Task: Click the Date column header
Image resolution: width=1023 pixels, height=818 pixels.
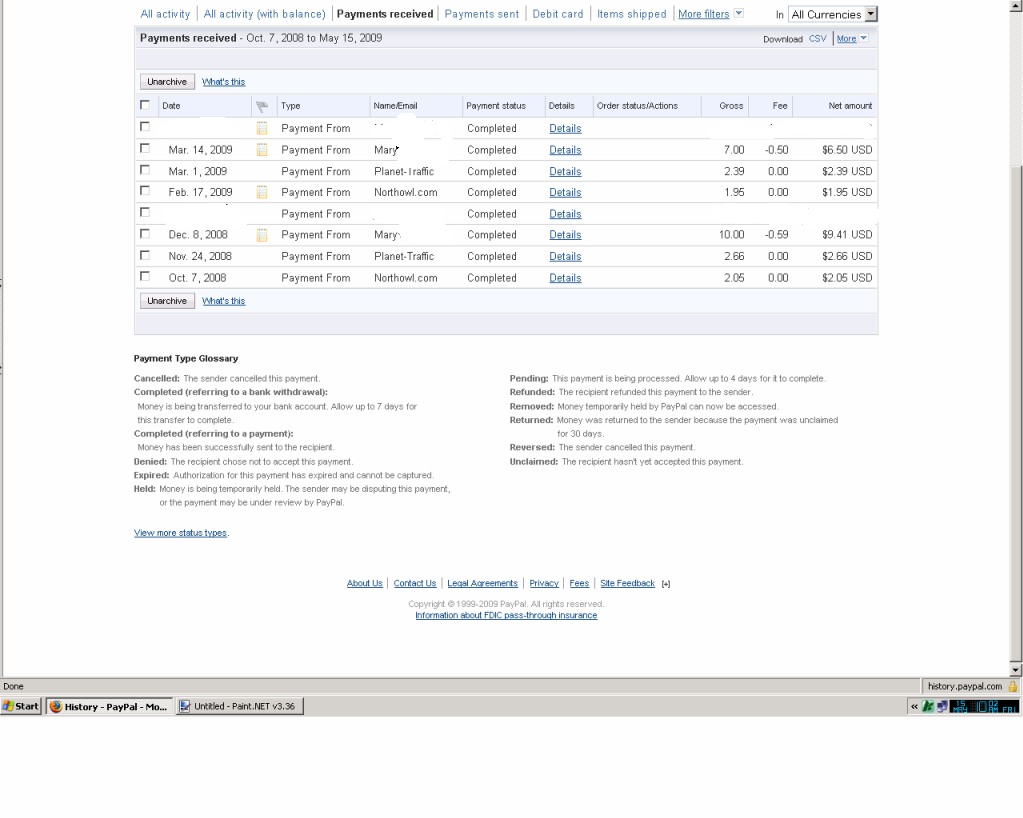Action: click(x=171, y=106)
